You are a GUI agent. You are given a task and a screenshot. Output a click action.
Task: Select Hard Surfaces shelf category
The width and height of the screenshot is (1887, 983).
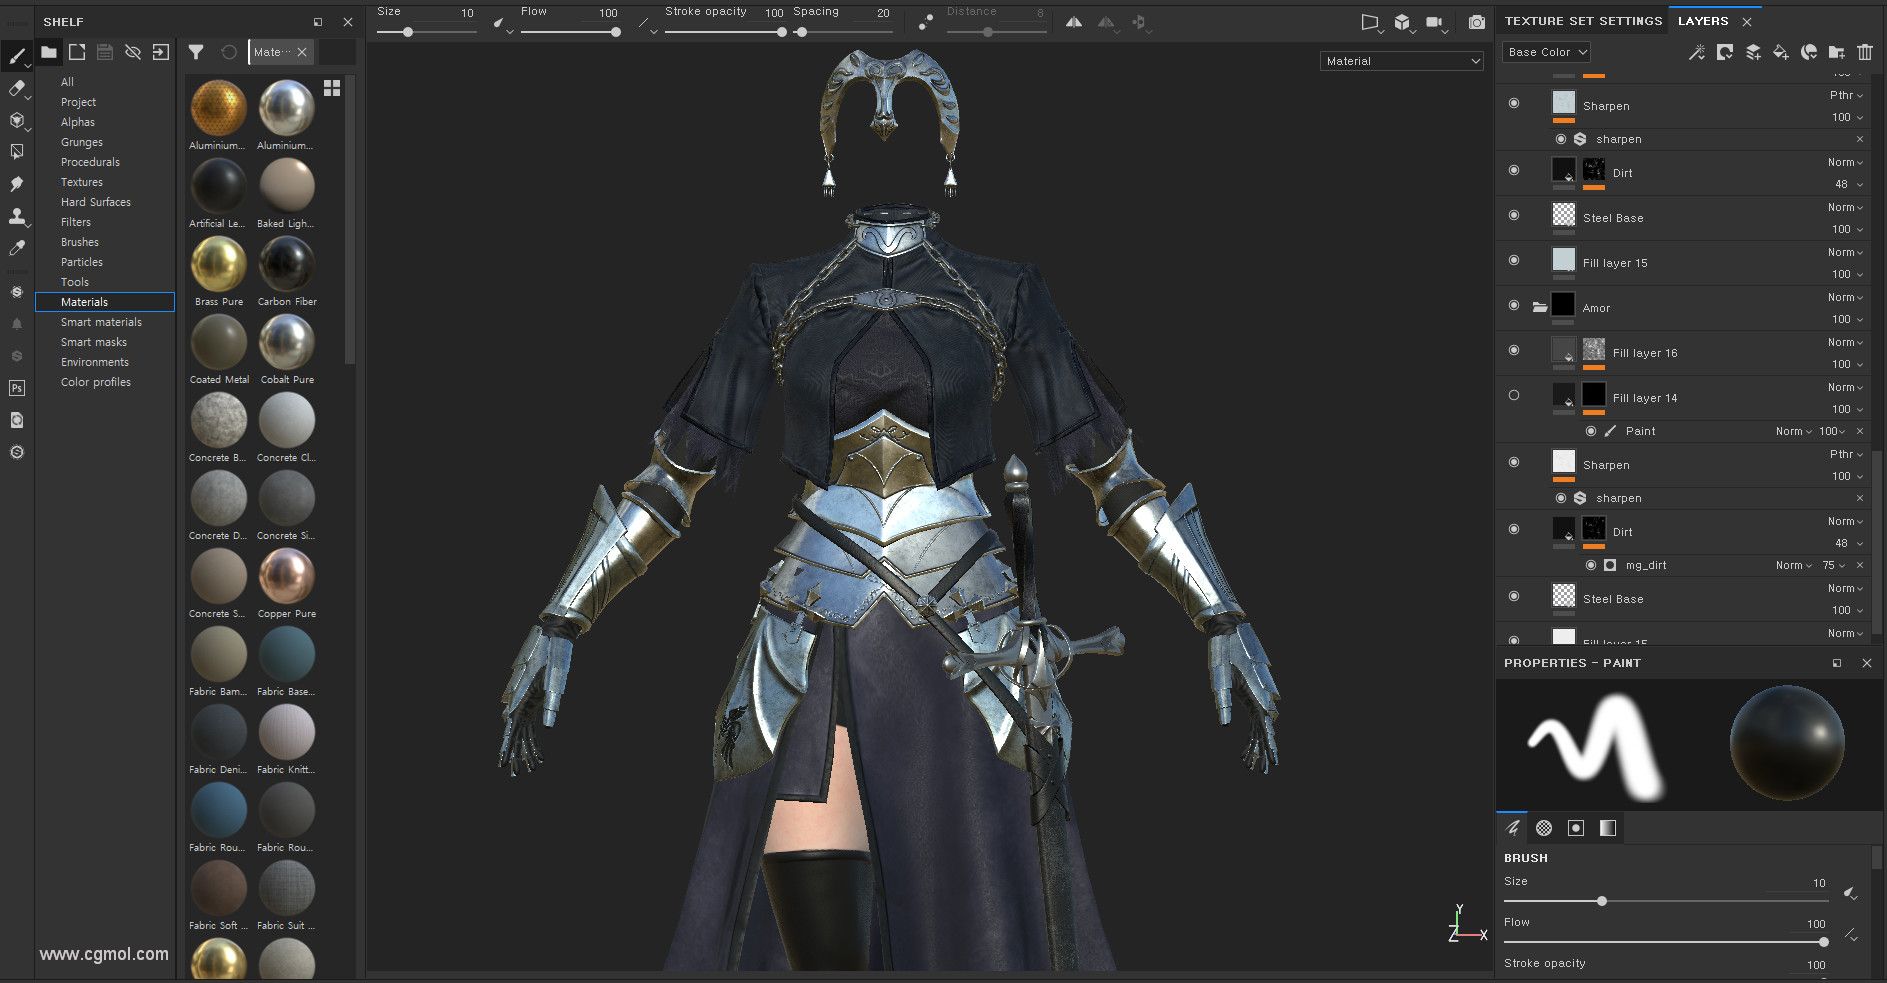click(x=96, y=202)
